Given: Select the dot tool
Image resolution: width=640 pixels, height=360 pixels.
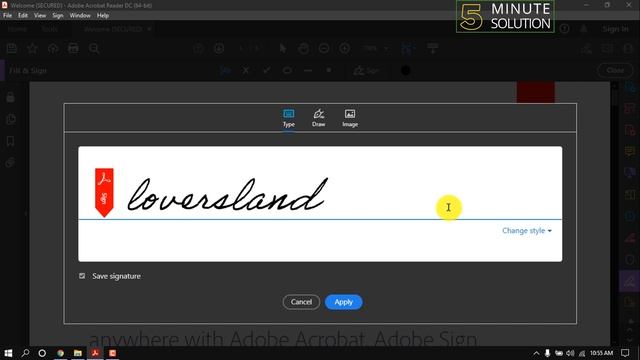Looking at the screenshot, I should click(329, 70).
